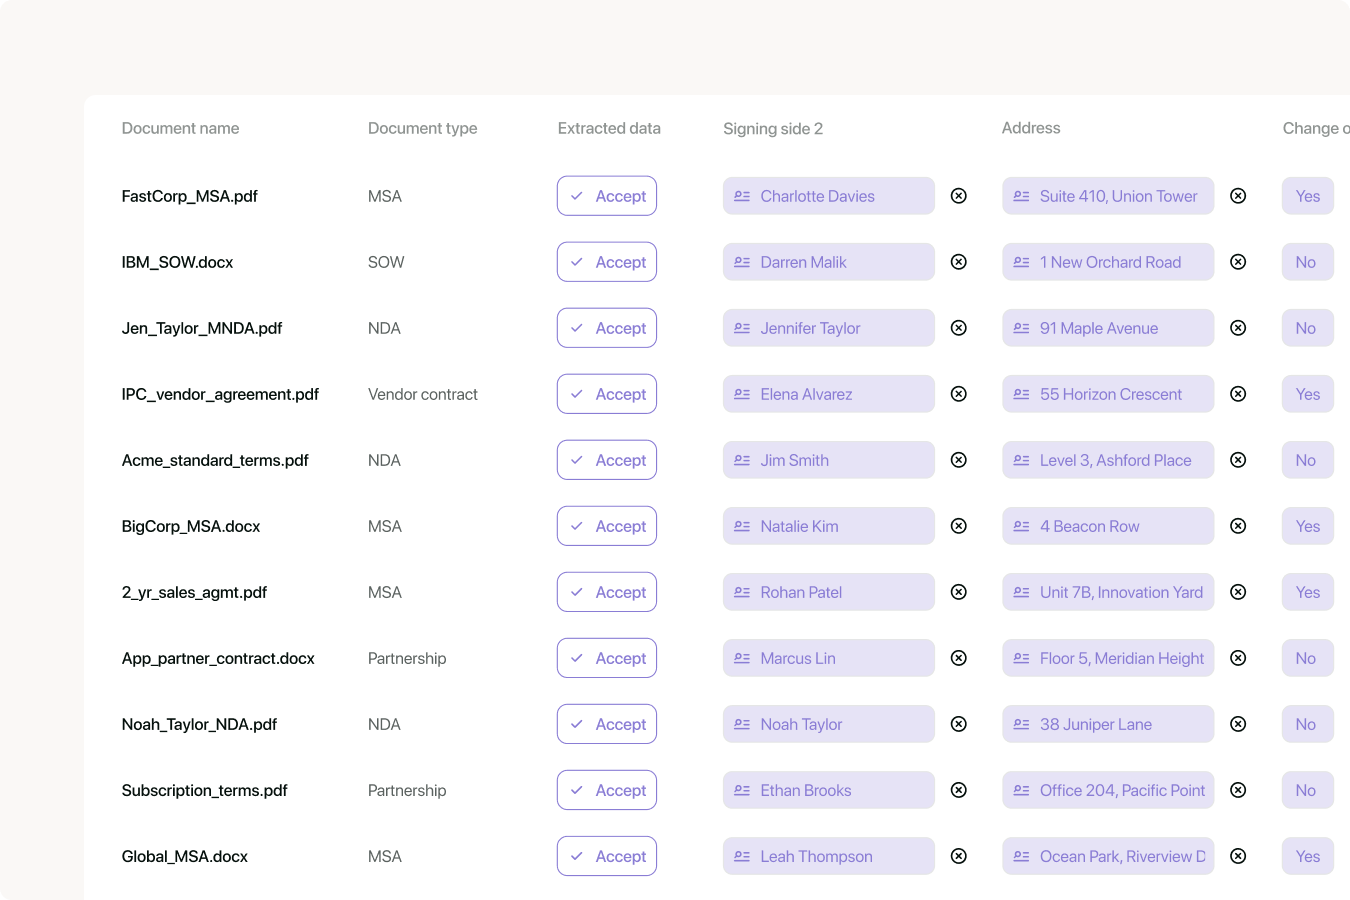Clear the Jim Smith signer with the X icon
This screenshot has height=900, width=1350.
(x=958, y=460)
